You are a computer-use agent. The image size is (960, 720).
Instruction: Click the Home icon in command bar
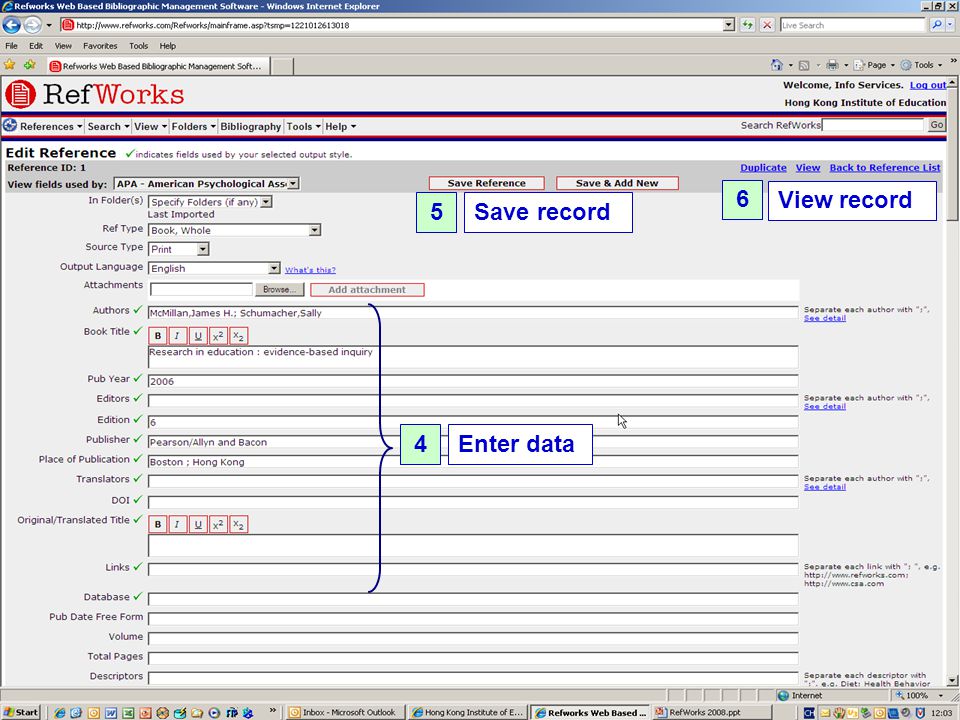(x=777, y=65)
